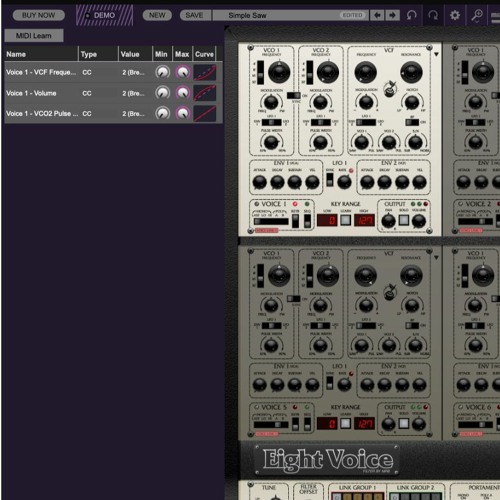Select the "Voice 1 - VCF Freque..." row
500x500 pixels.
pyautogui.click(x=113, y=72)
